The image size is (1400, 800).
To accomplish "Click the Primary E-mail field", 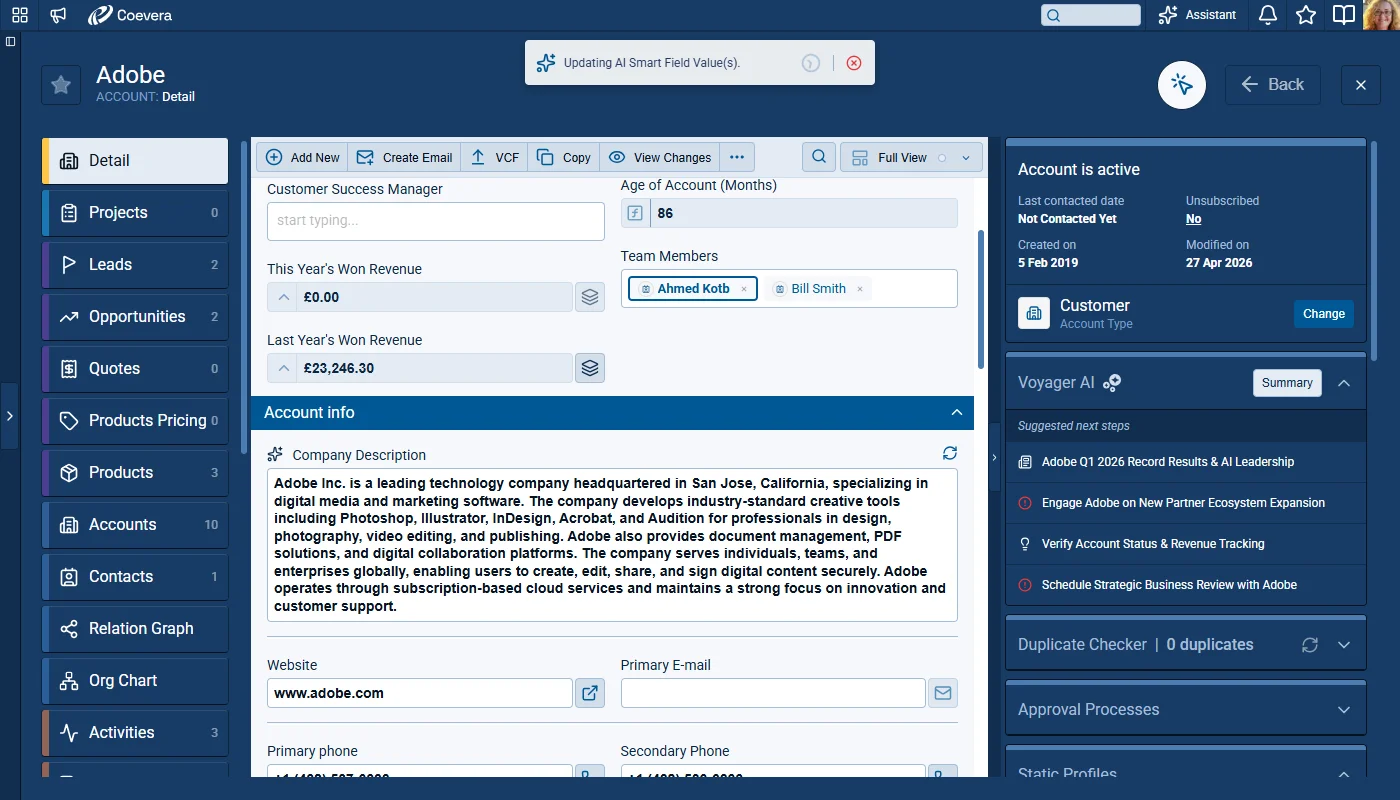I will point(773,693).
